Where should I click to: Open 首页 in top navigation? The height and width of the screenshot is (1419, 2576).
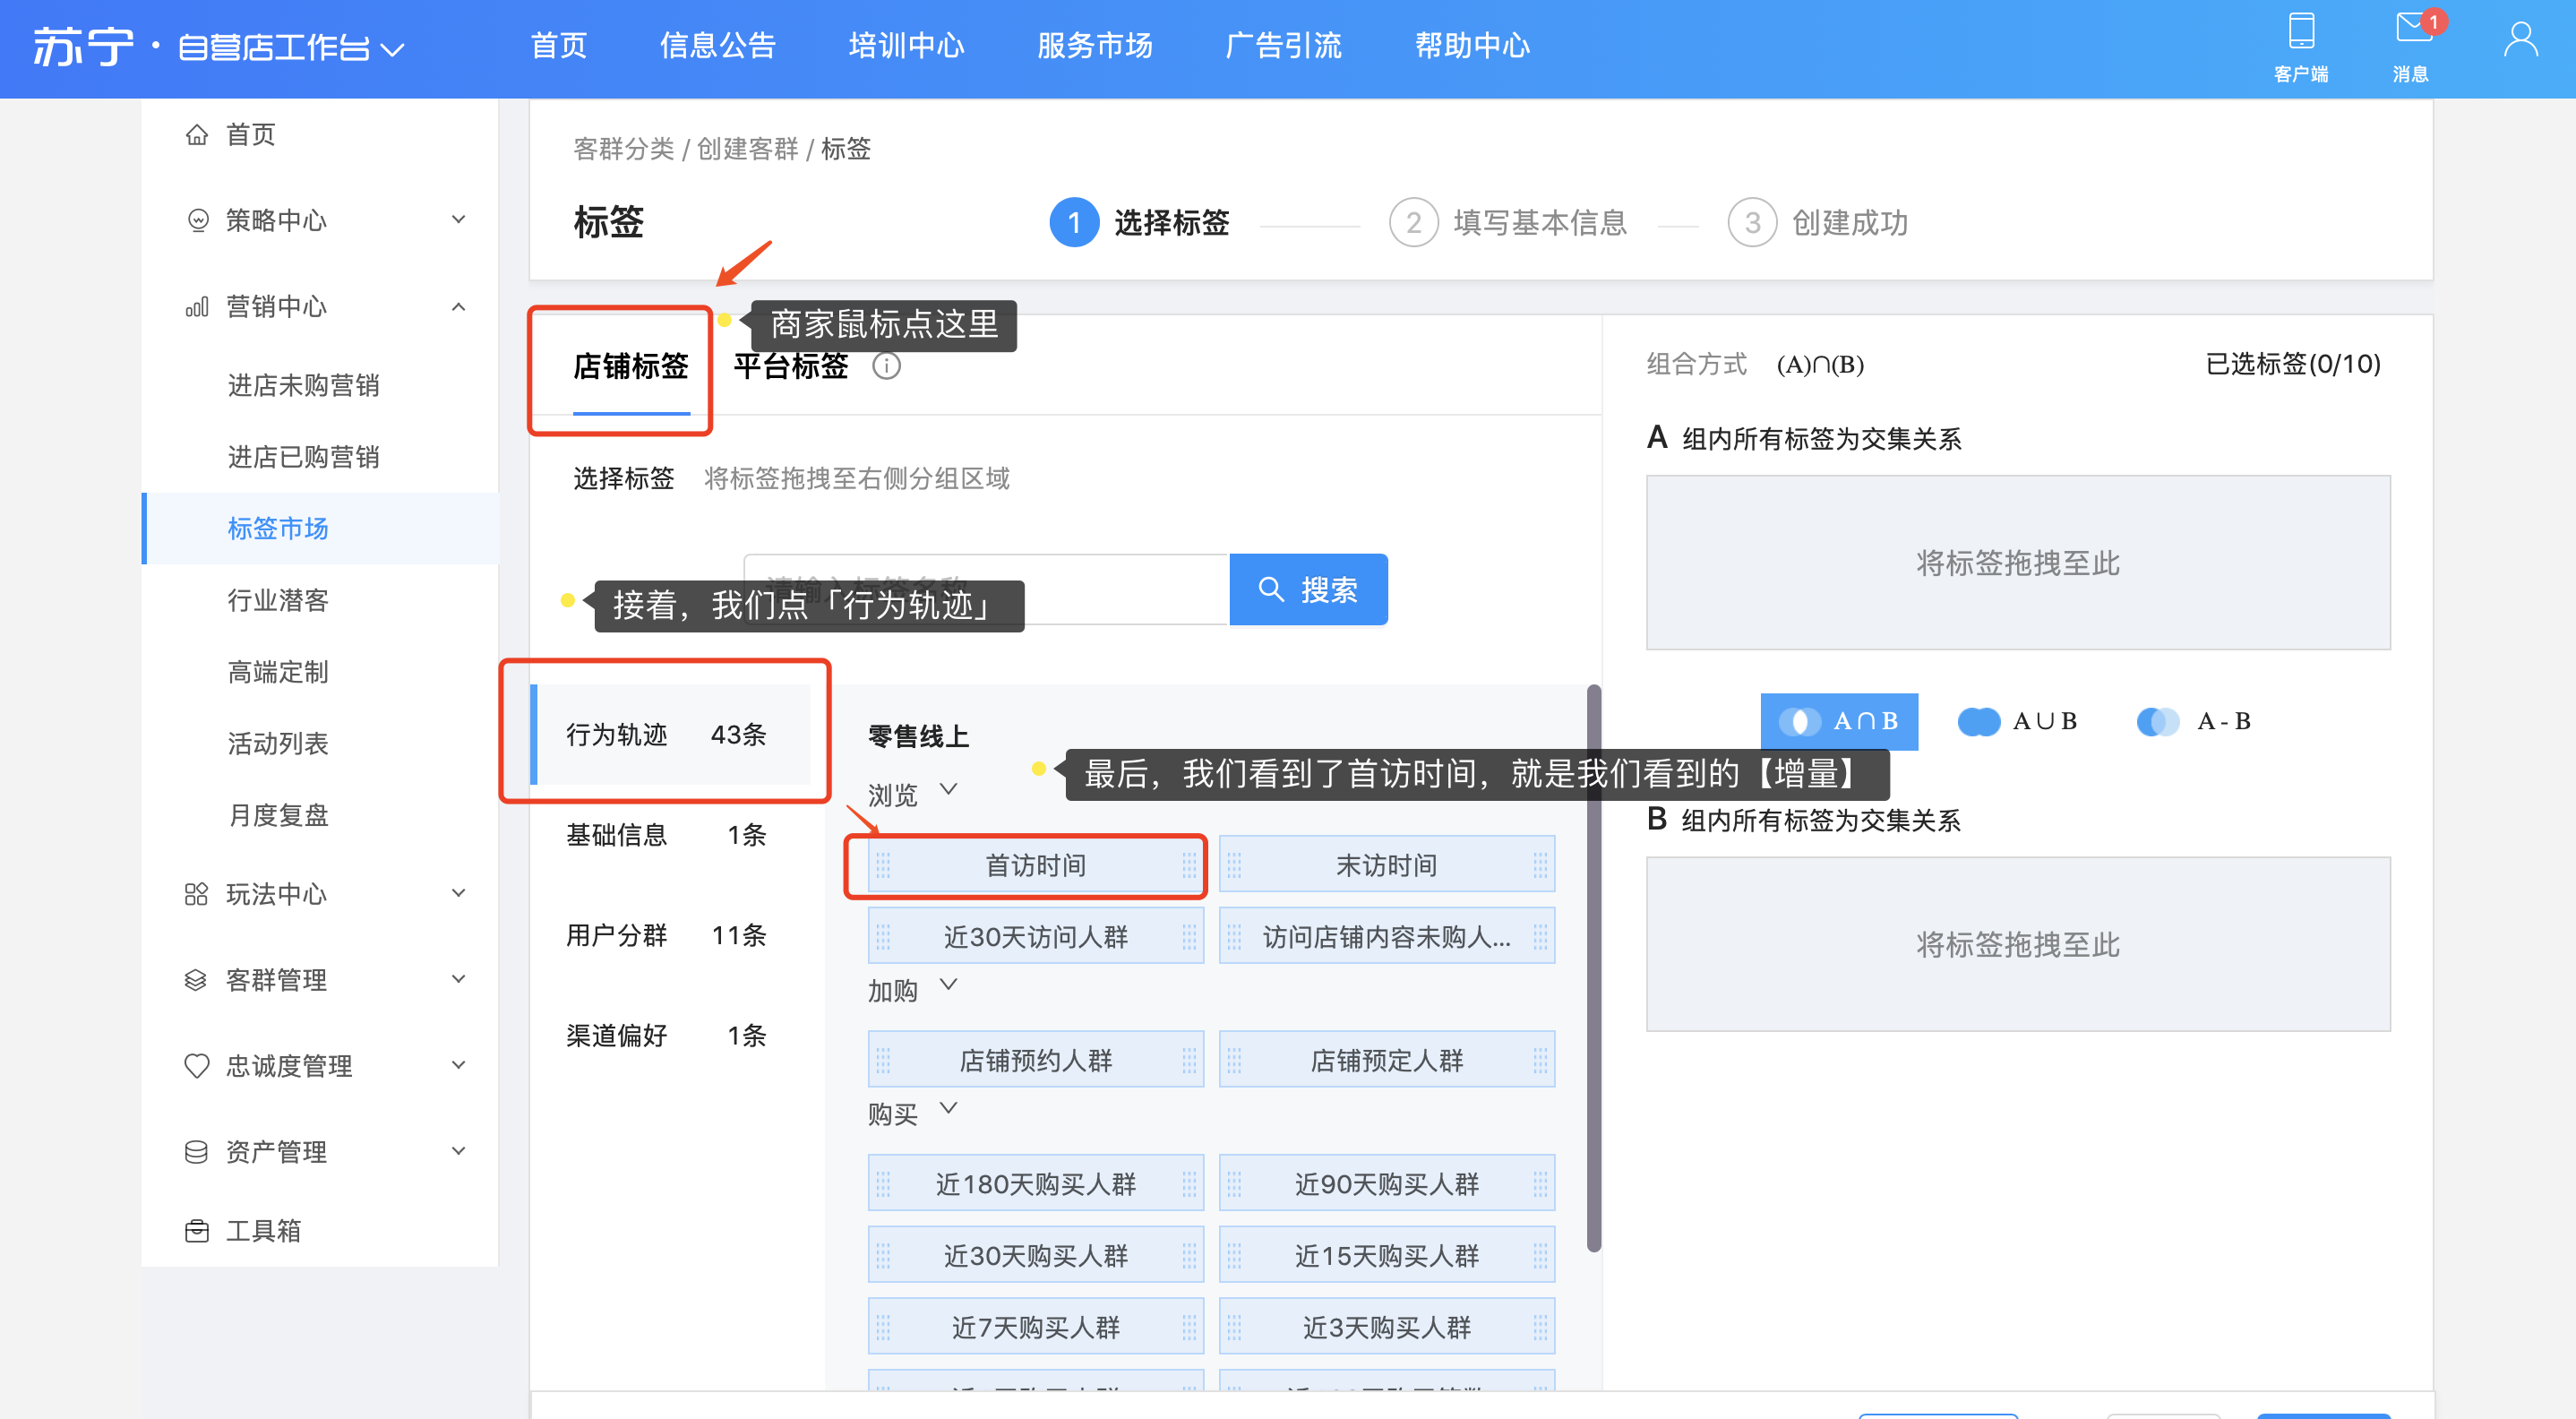(x=558, y=45)
